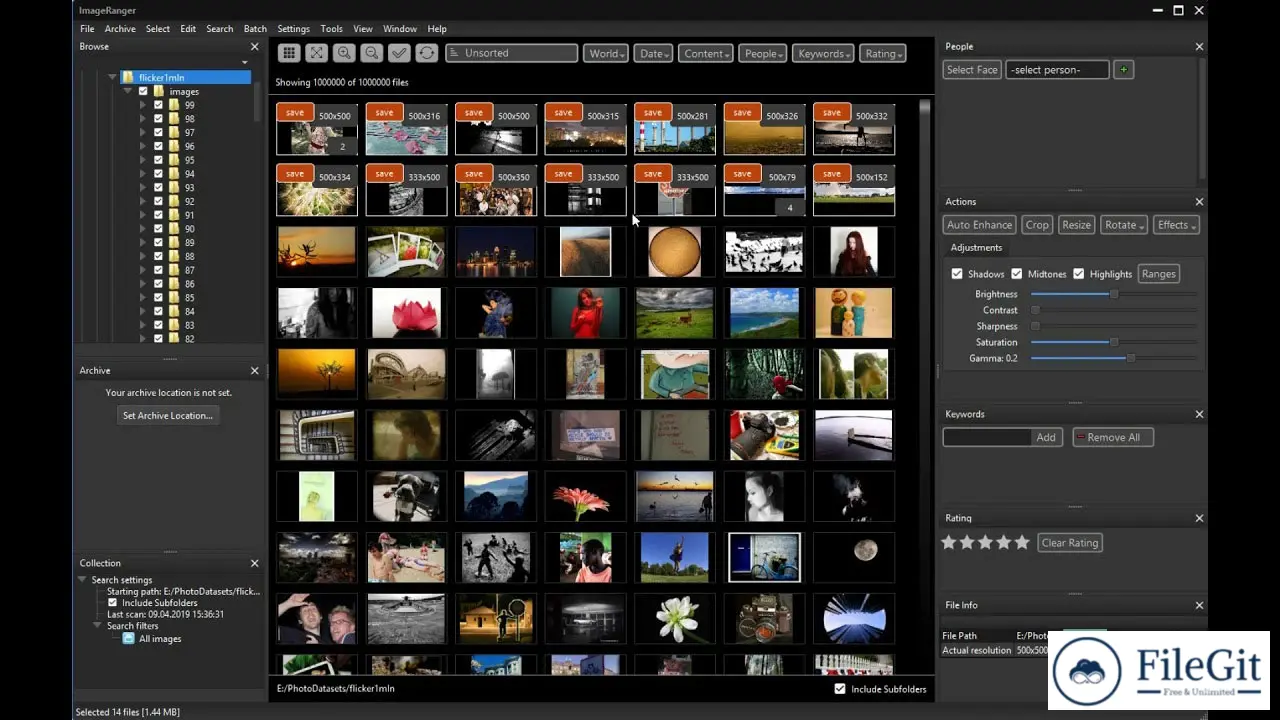This screenshot has height=720, width=1280.
Task: Uncheck folder 95 checkbox
Action: point(158,160)
